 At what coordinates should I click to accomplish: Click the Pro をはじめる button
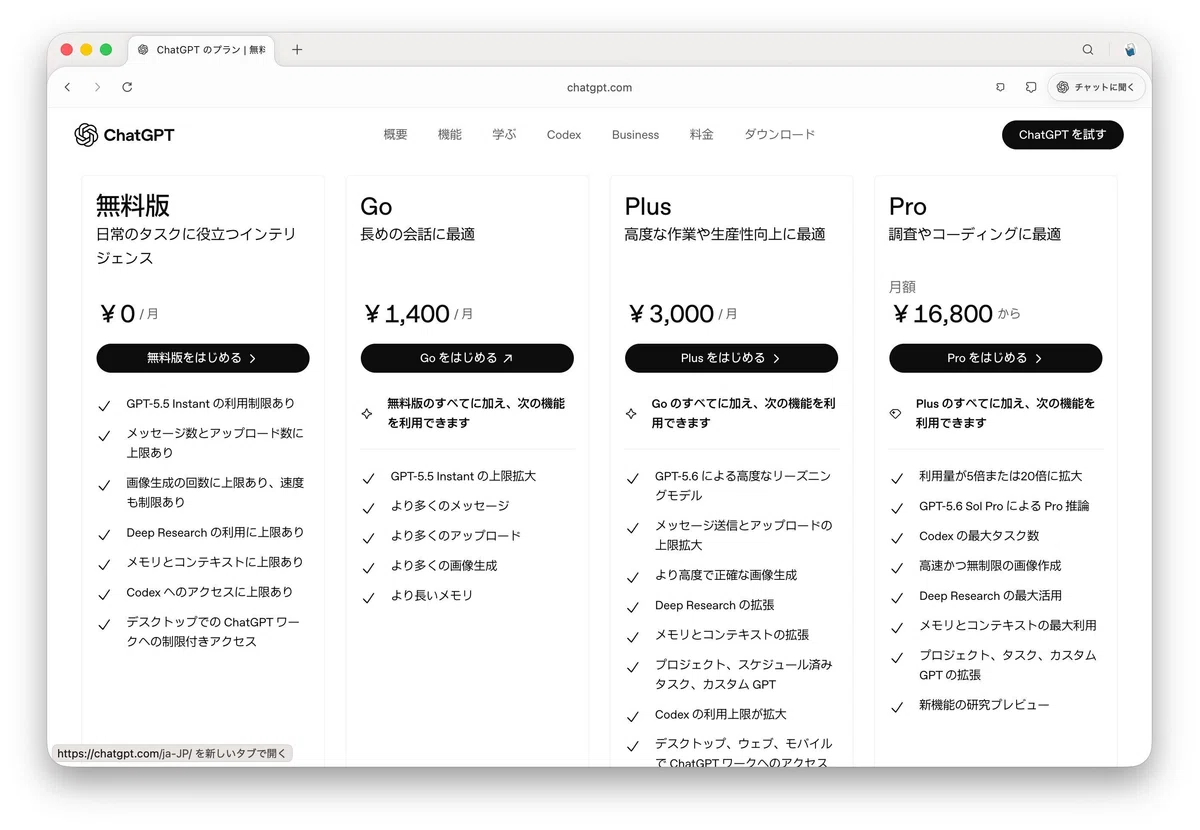995,358
